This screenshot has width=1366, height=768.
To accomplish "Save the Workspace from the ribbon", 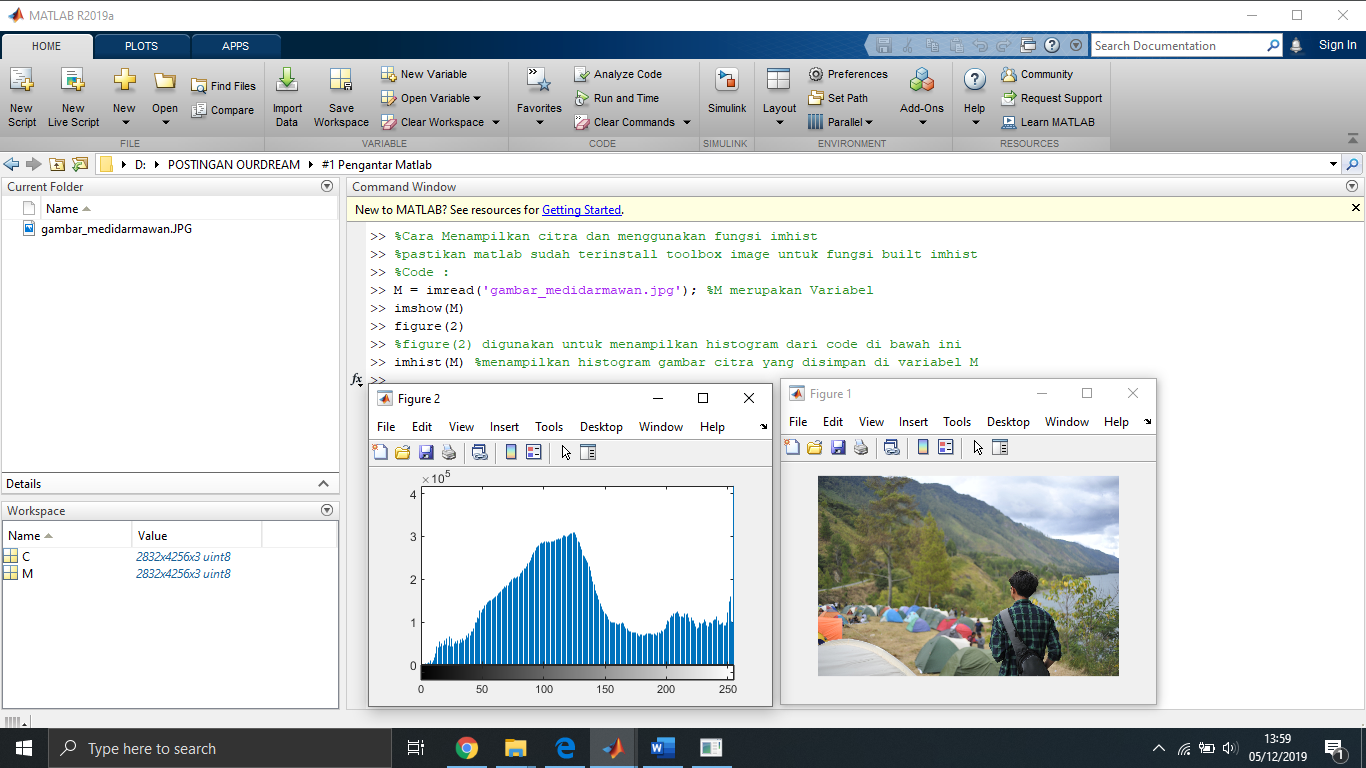I will (340, 96).
